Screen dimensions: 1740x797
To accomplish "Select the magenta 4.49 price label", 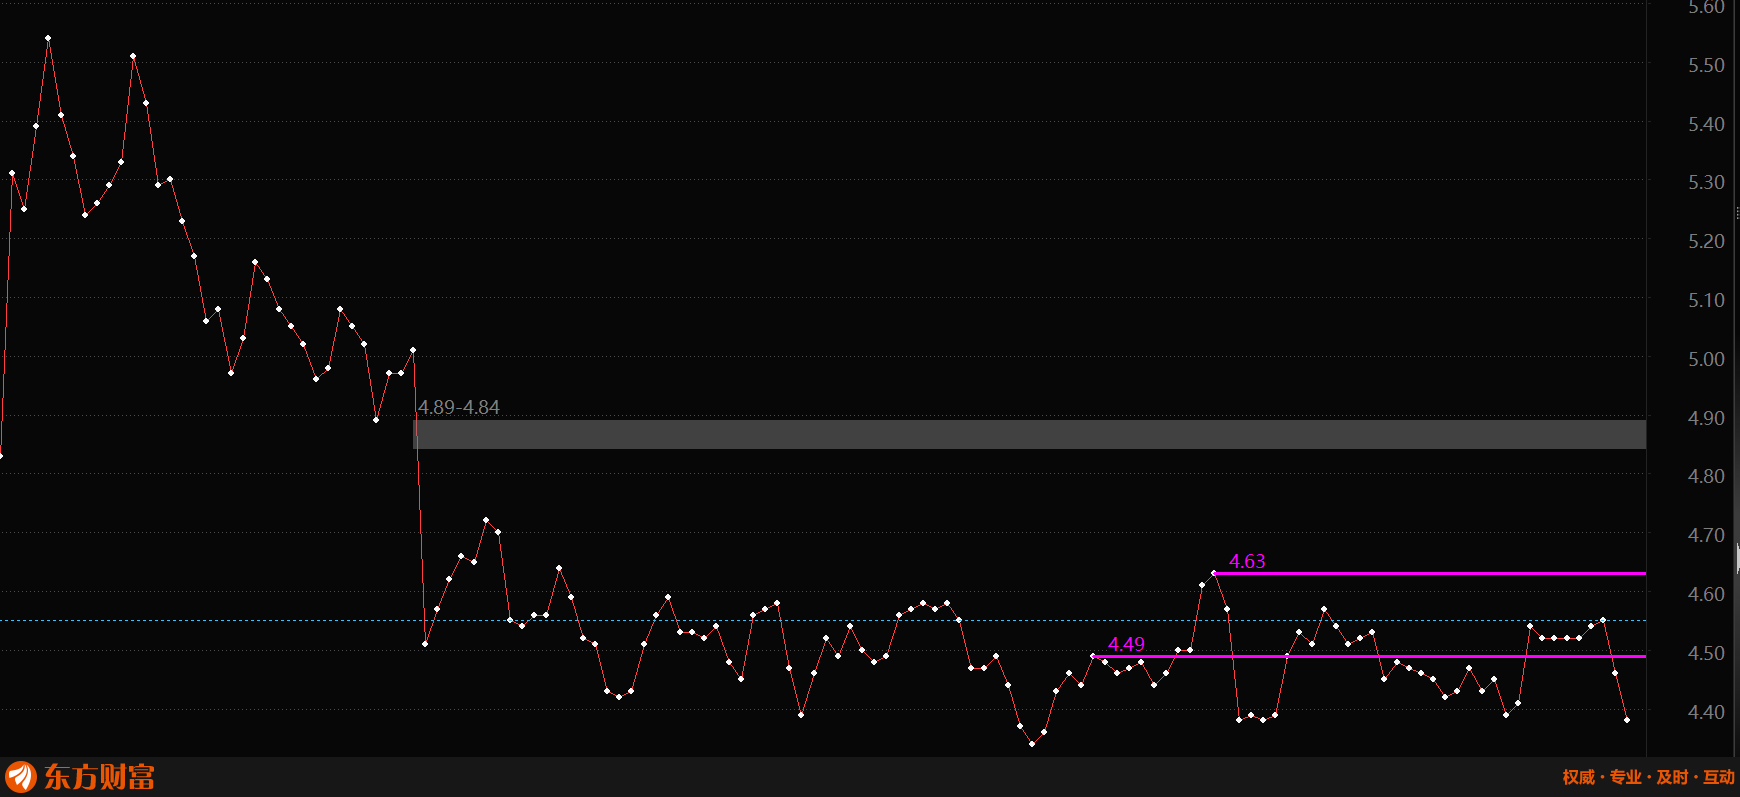I will pos(1126,644).
